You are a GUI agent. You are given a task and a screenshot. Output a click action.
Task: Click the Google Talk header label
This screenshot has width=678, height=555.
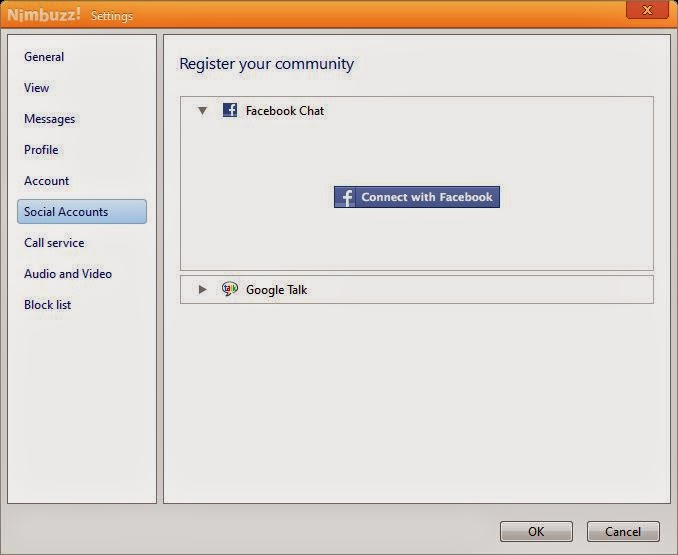pyautogui.click(x=276, y=290)
